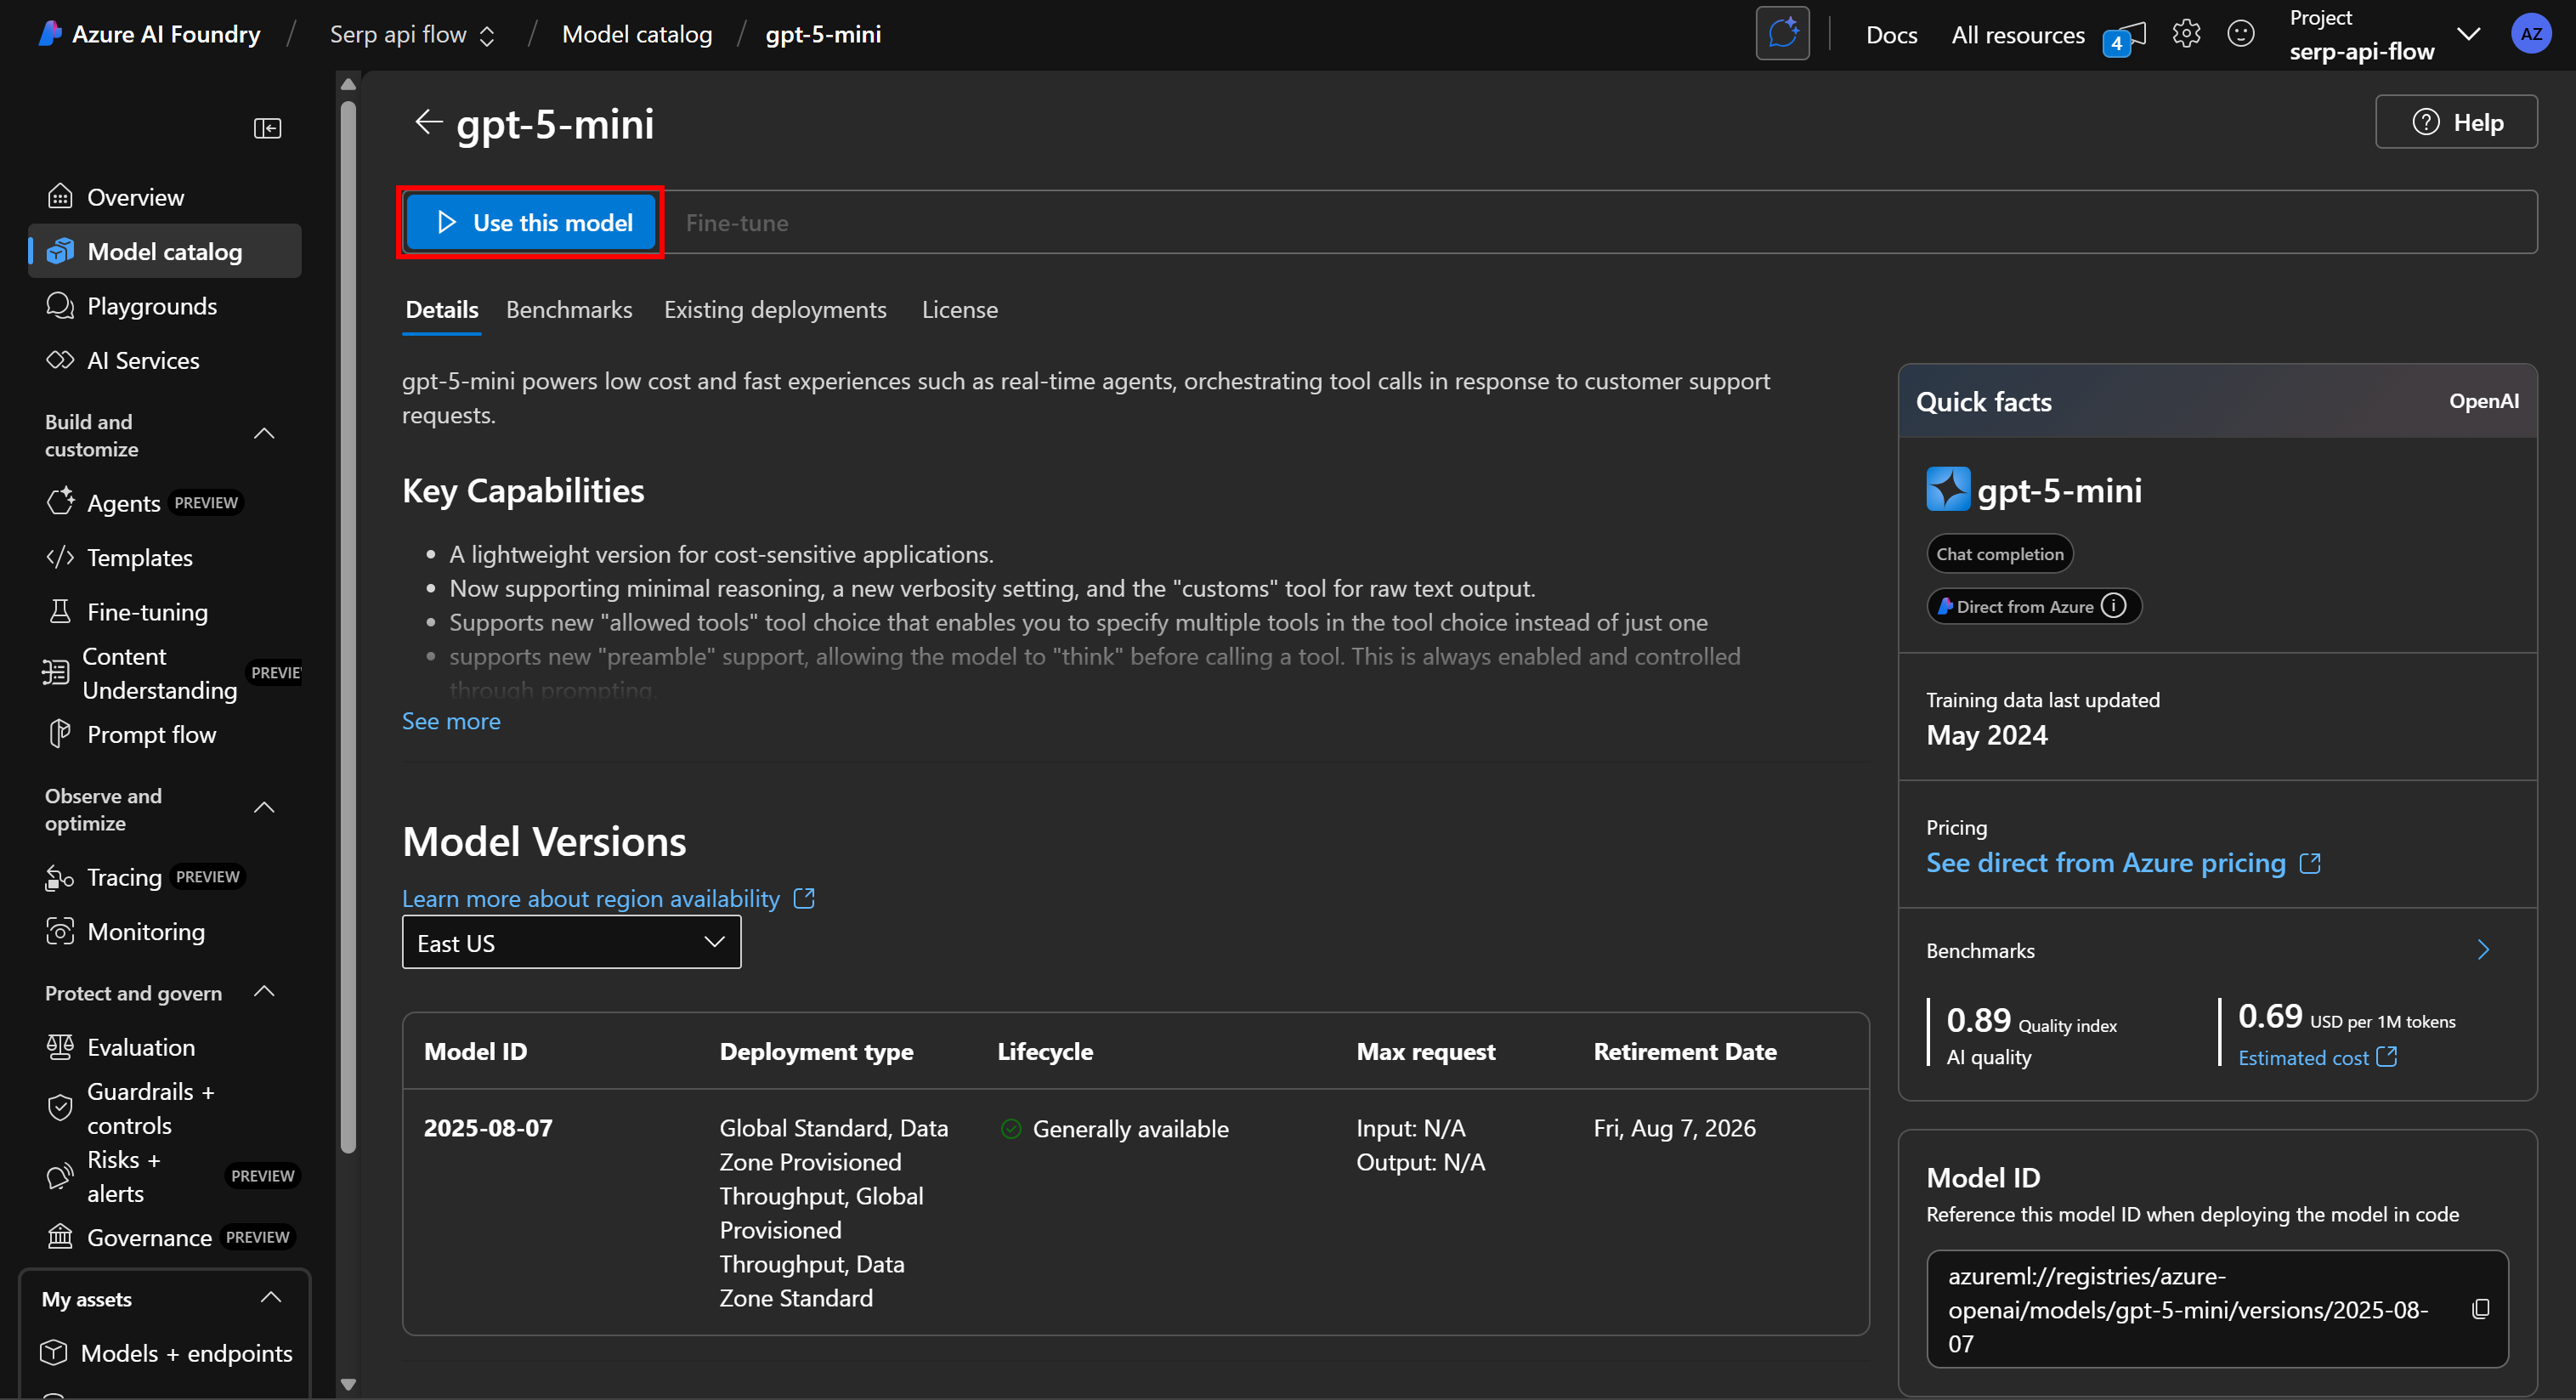Collapse the Build and customize section
This screenshot has height=1400, width=2576.
coord(264,434)
